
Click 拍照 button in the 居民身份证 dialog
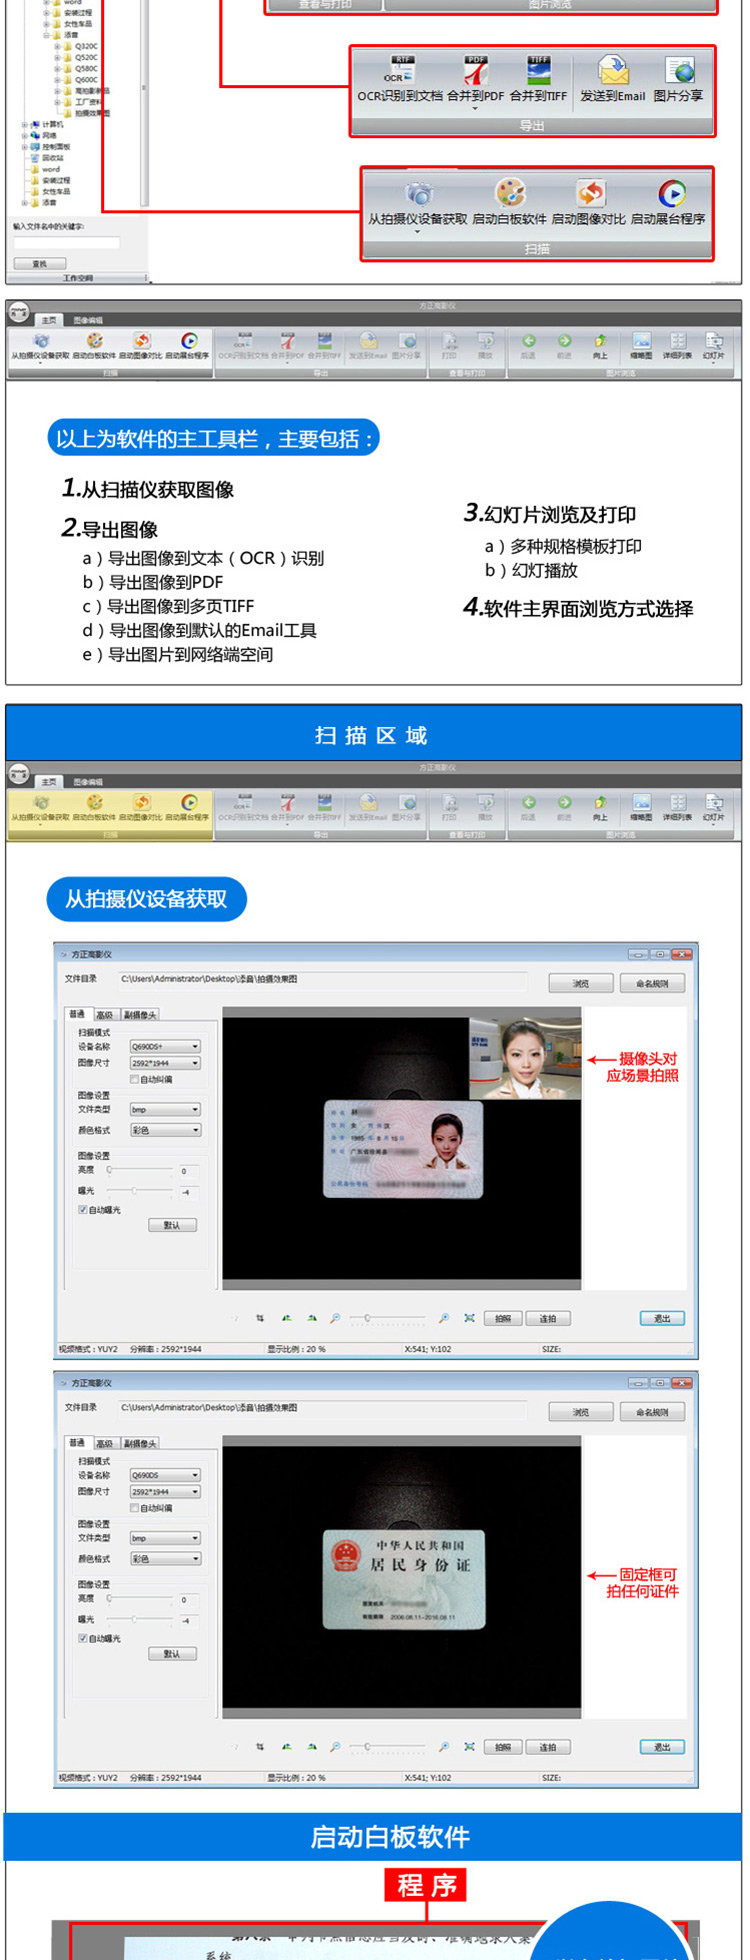click(502, 1747)
